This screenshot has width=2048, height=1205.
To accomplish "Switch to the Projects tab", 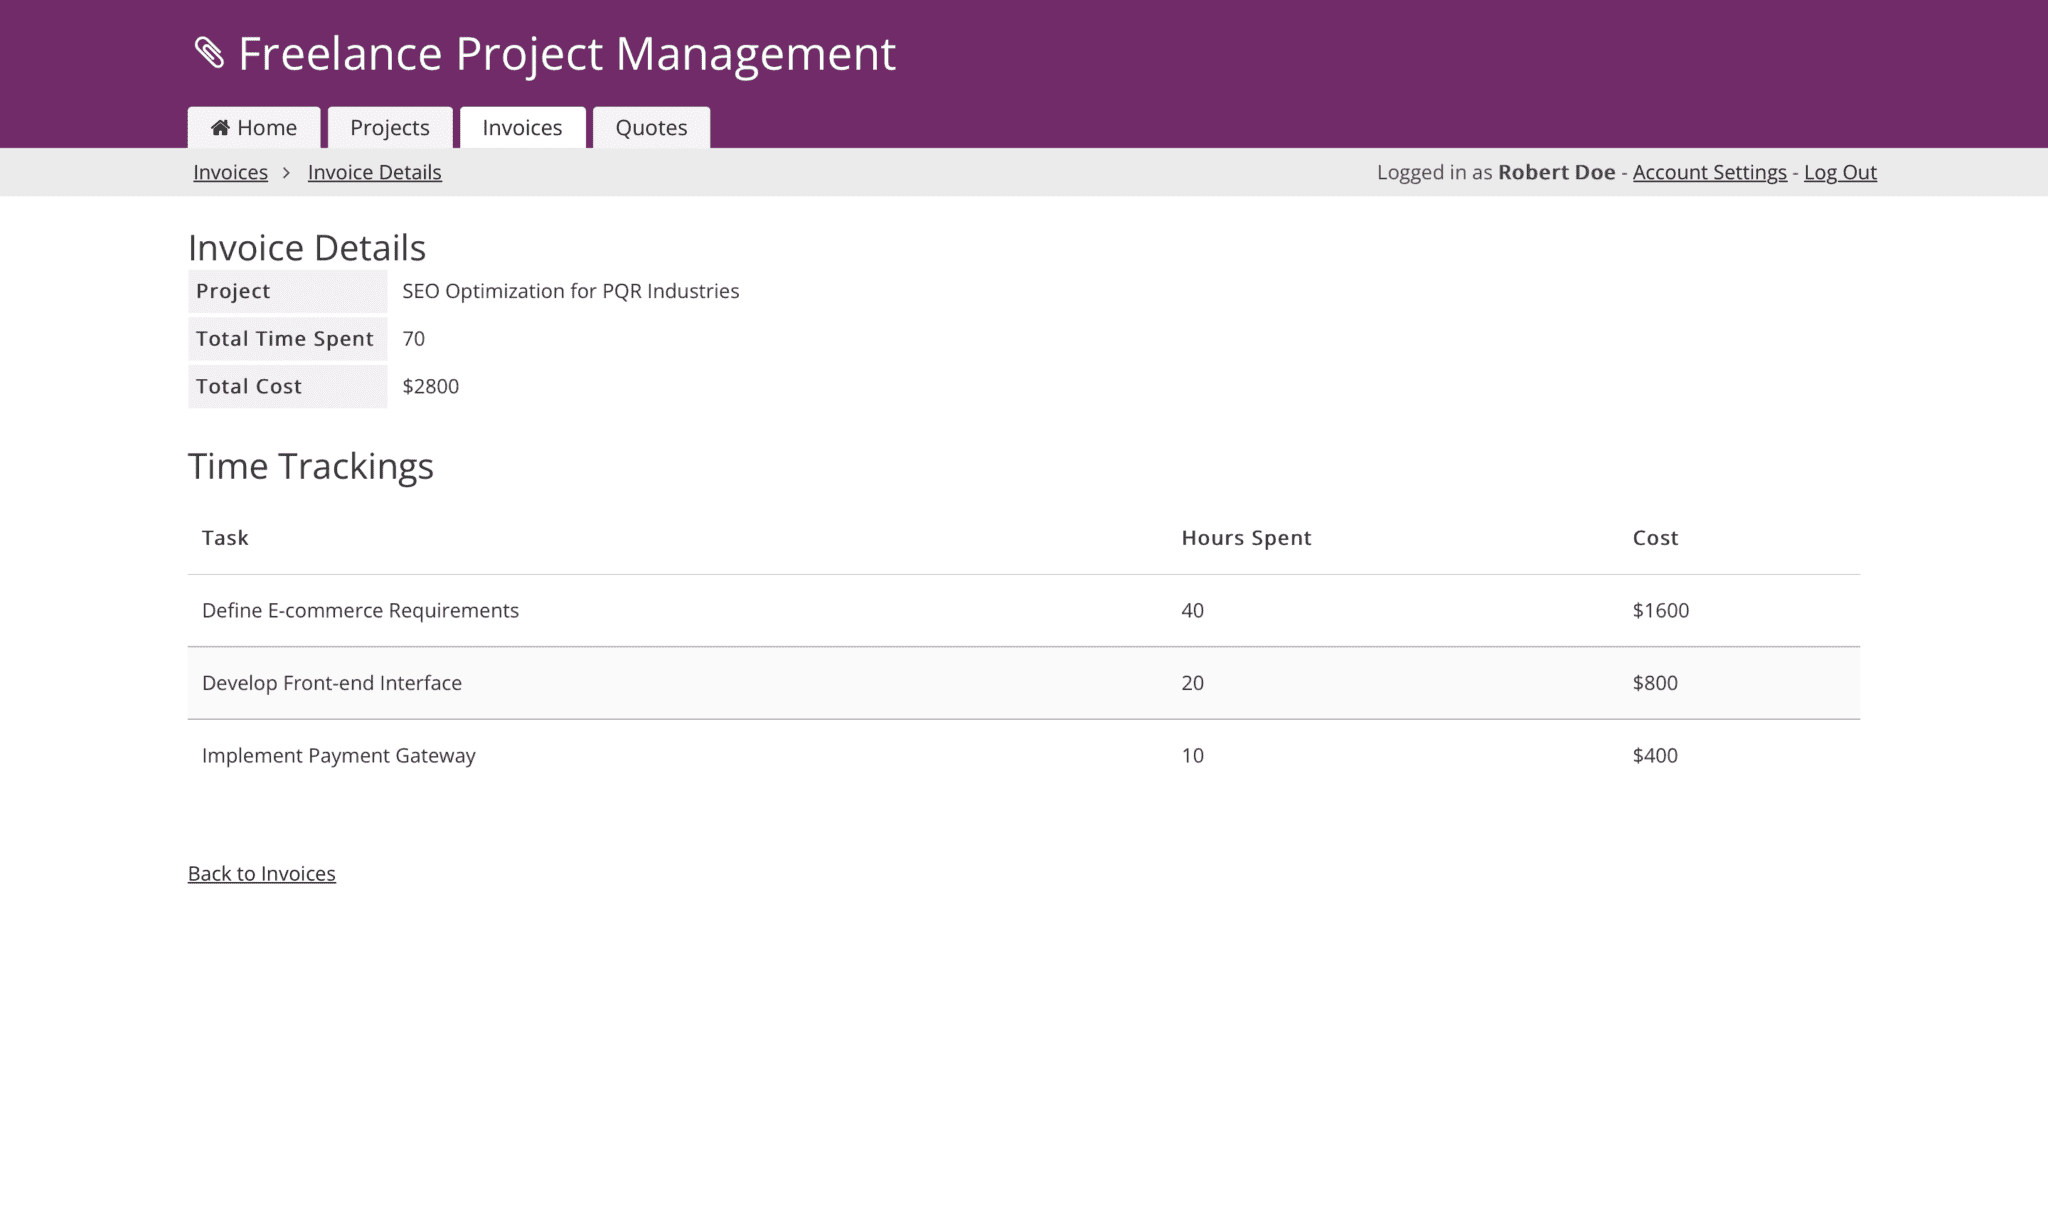I will click(x=389, y=127).
